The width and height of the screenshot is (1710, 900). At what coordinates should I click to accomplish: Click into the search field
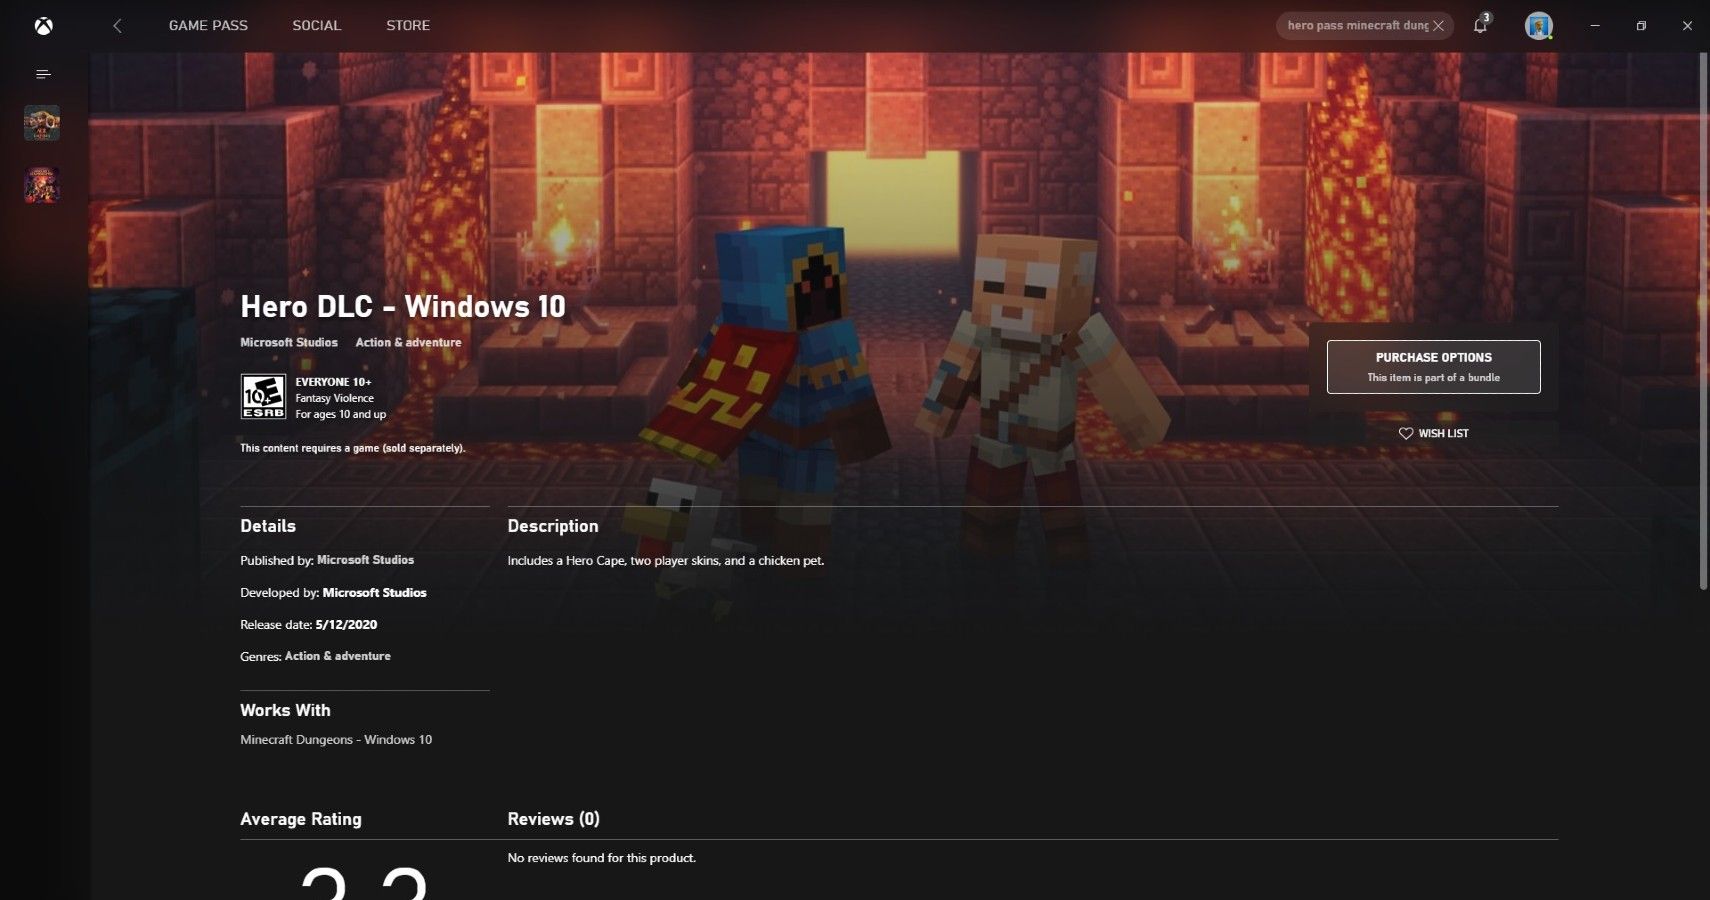[1355, 26]
